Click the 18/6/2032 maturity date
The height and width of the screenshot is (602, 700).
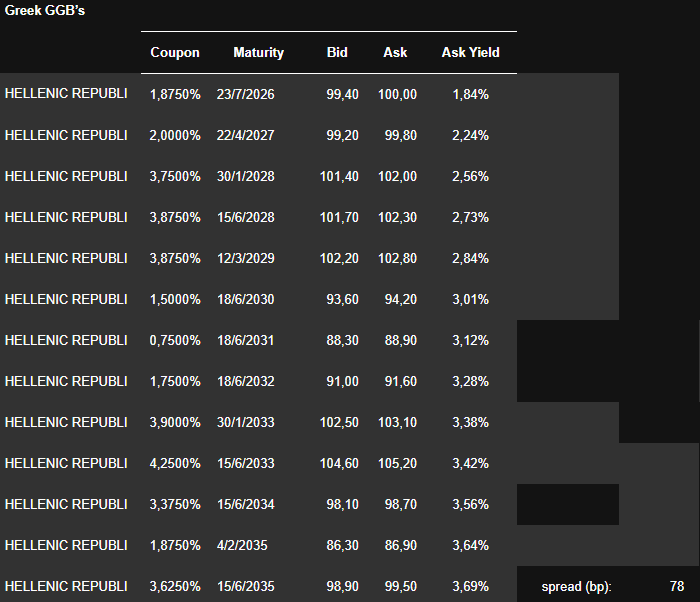coord(245,381)
